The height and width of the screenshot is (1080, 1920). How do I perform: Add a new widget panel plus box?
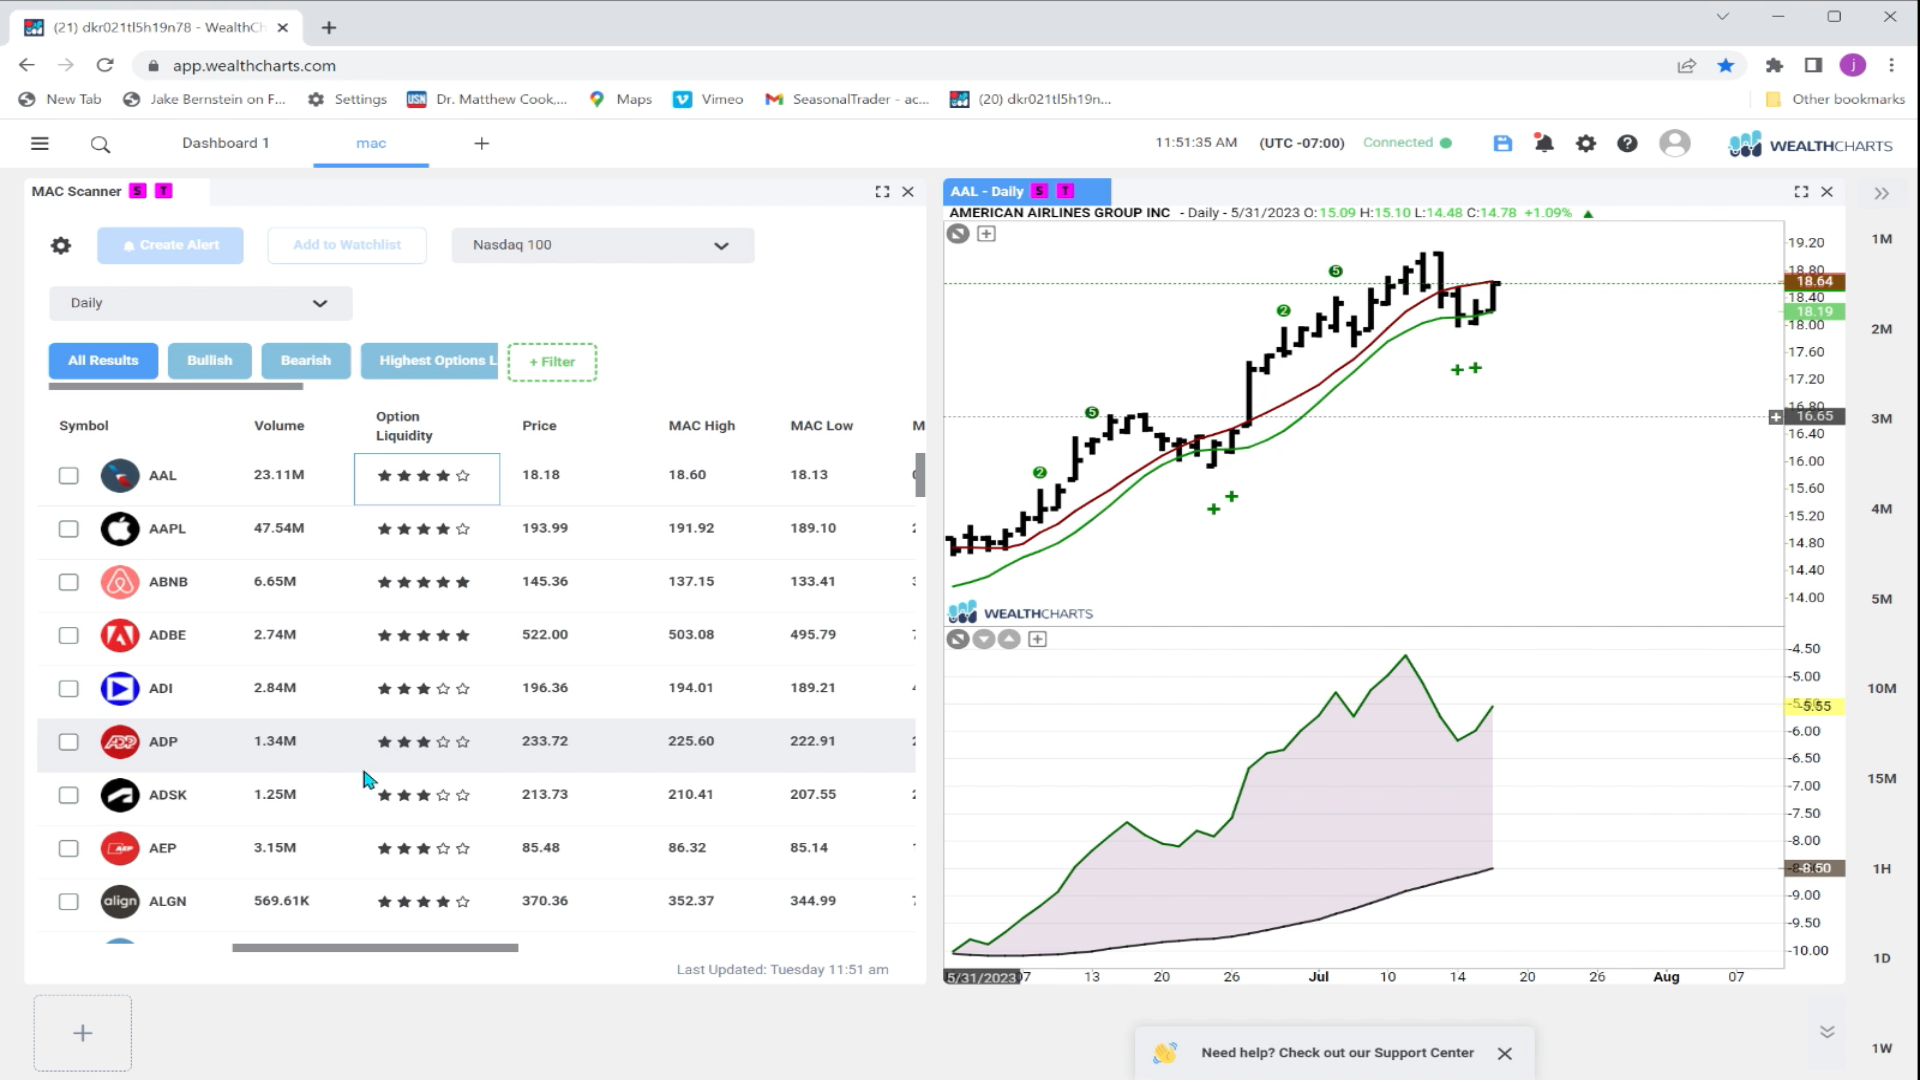pos(83,1034)
